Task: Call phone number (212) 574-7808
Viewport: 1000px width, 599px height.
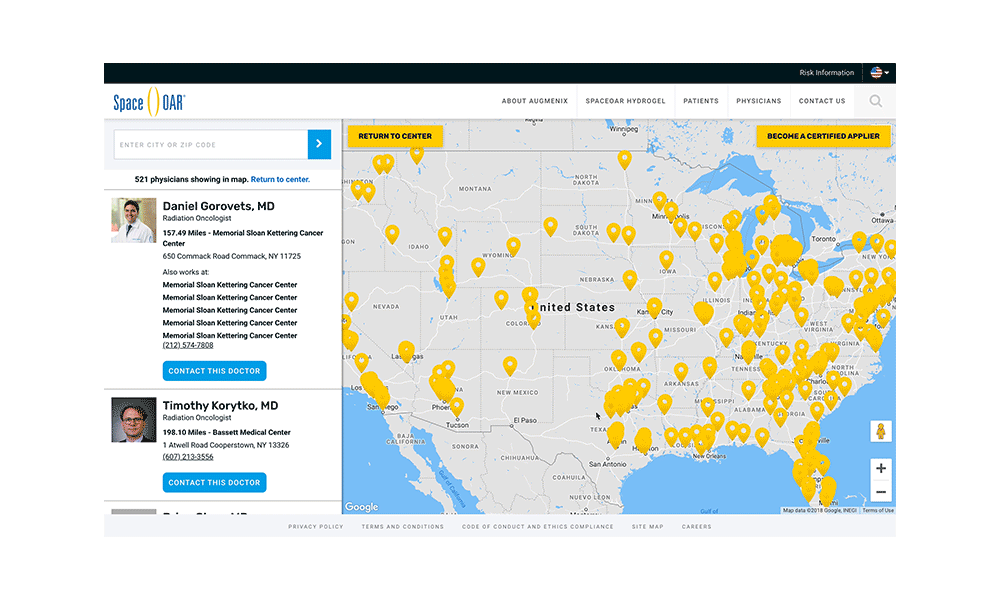Action: (188, 345)
